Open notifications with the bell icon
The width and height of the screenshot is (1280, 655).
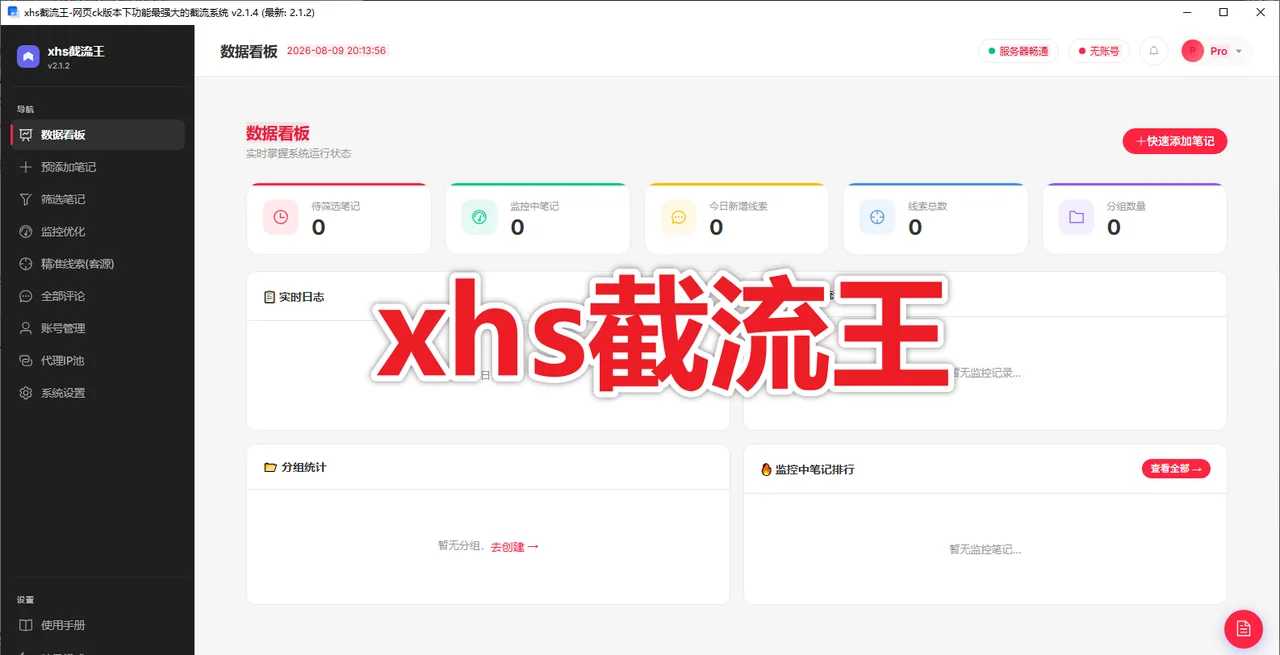point(1154,51)
